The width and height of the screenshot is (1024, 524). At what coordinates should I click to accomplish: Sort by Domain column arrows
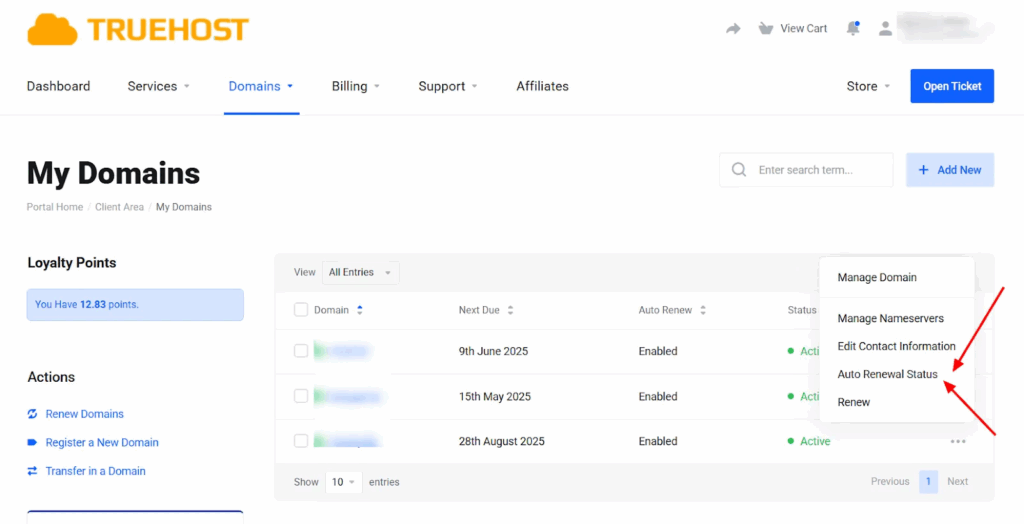point(360,310)
